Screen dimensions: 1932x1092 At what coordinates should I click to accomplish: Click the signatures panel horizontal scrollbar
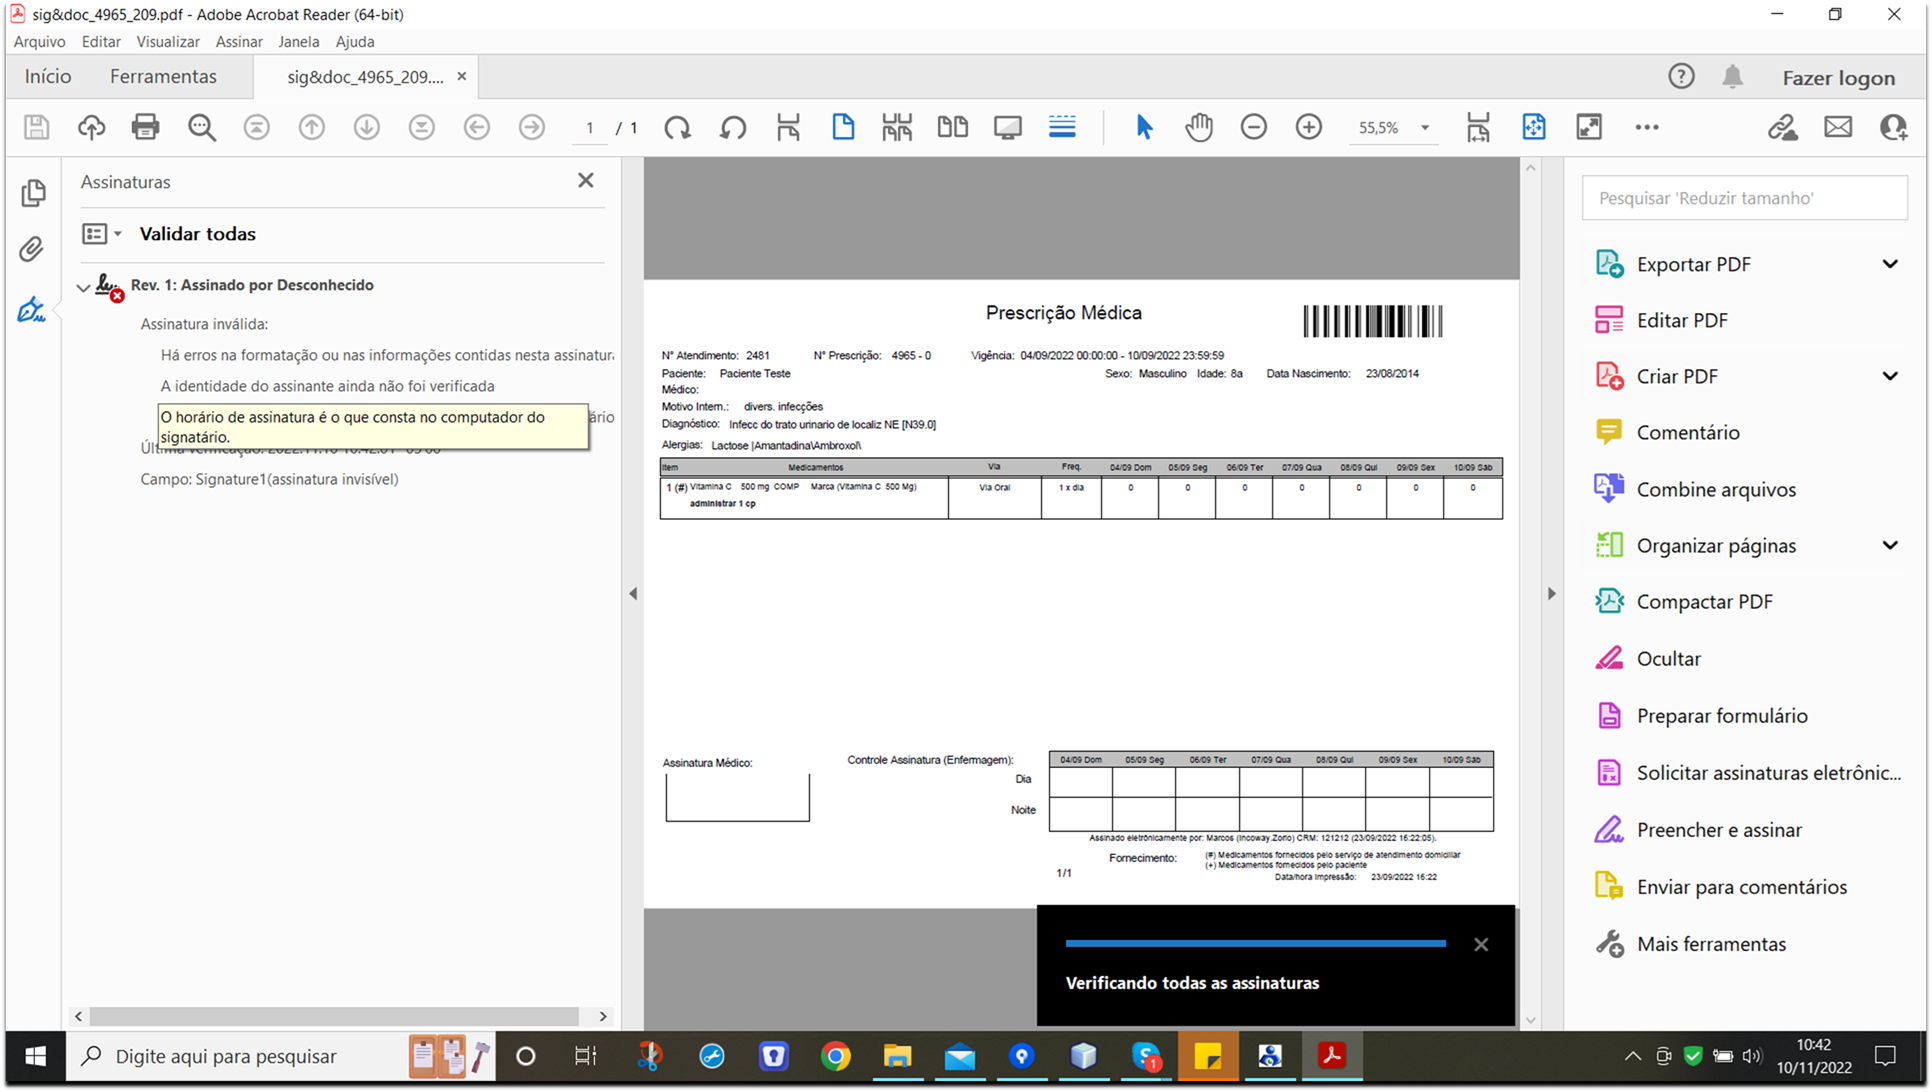coord(335,1016)
